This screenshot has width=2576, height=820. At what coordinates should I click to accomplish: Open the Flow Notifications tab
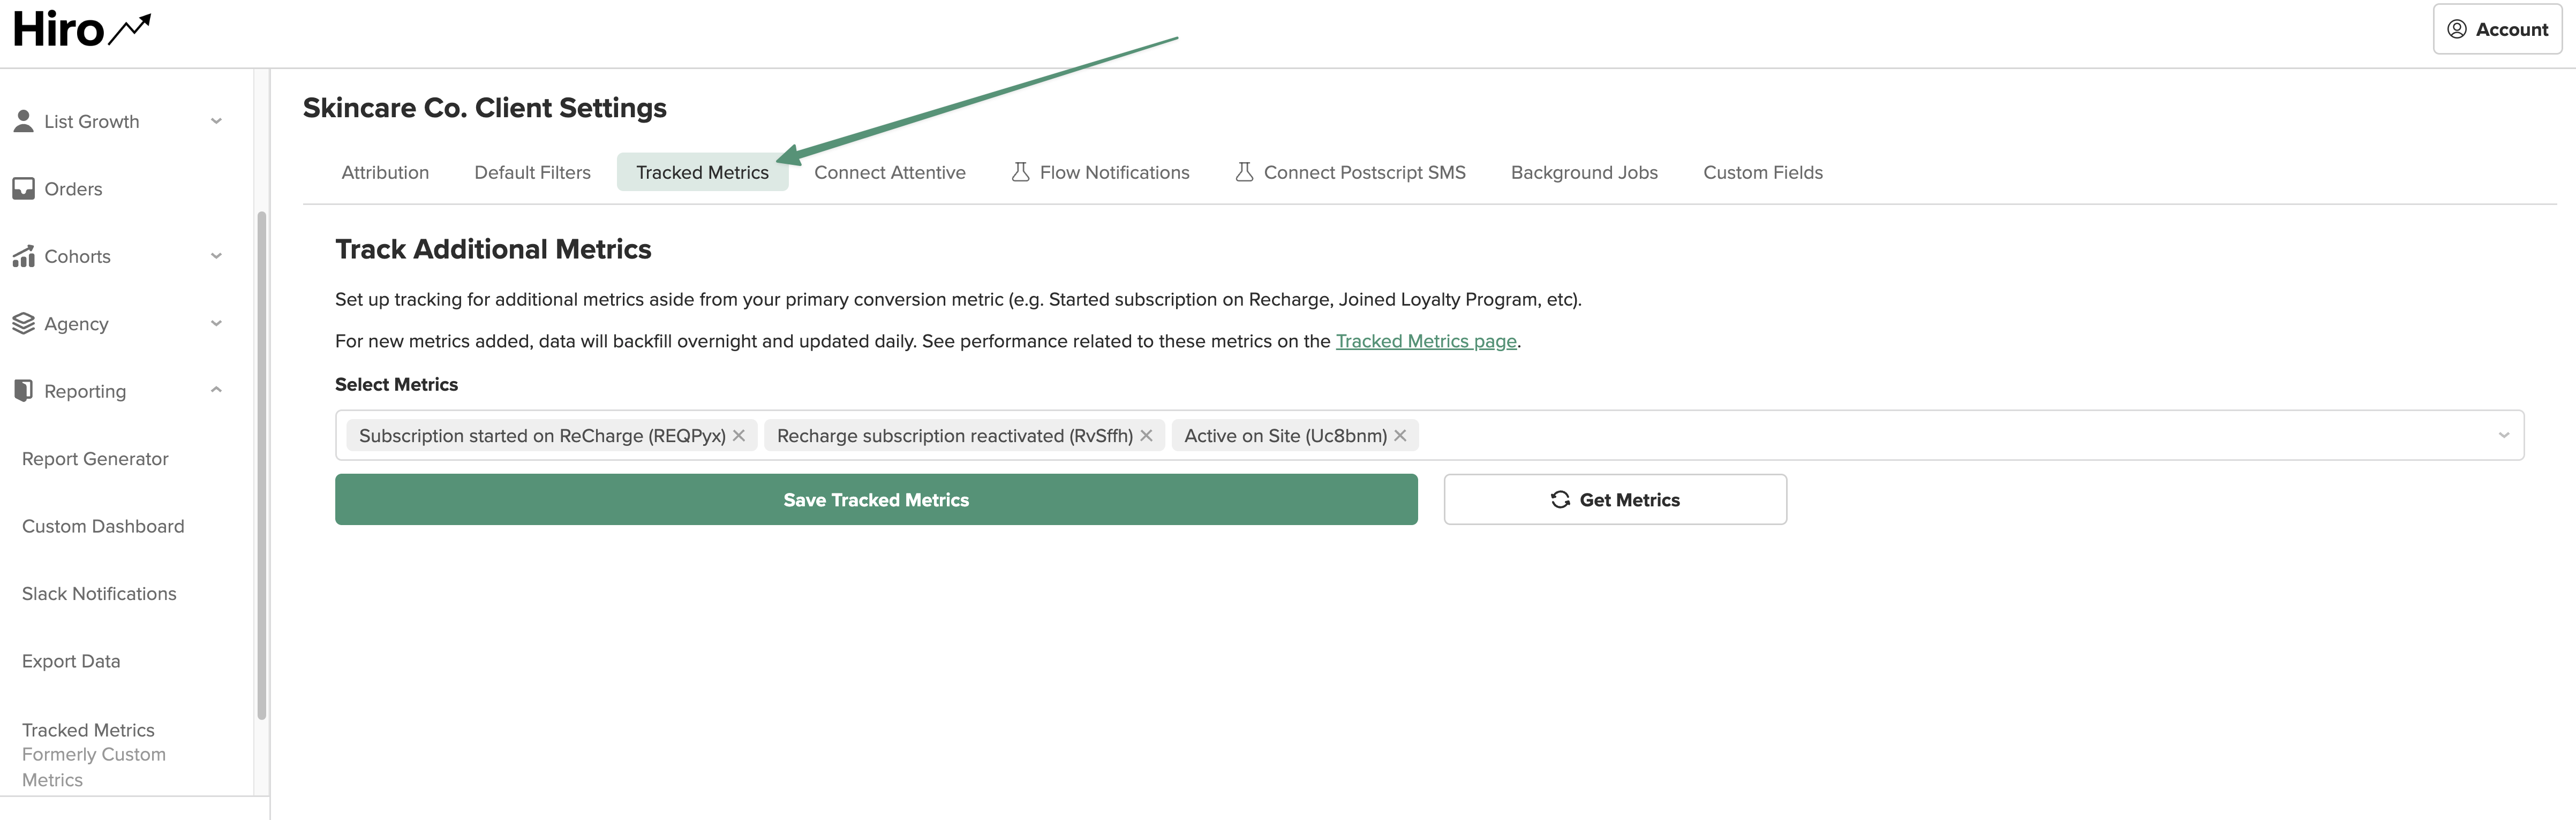point(1100,172)
